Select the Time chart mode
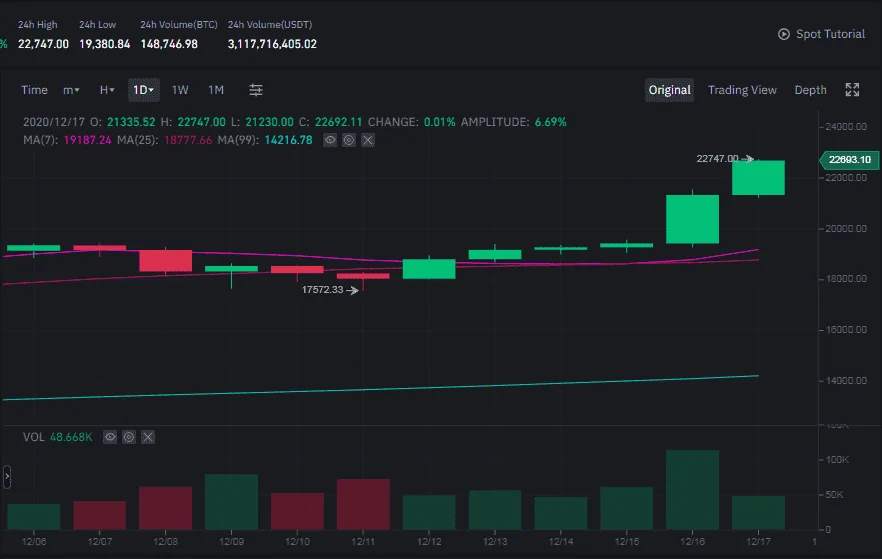 point(34,90)
